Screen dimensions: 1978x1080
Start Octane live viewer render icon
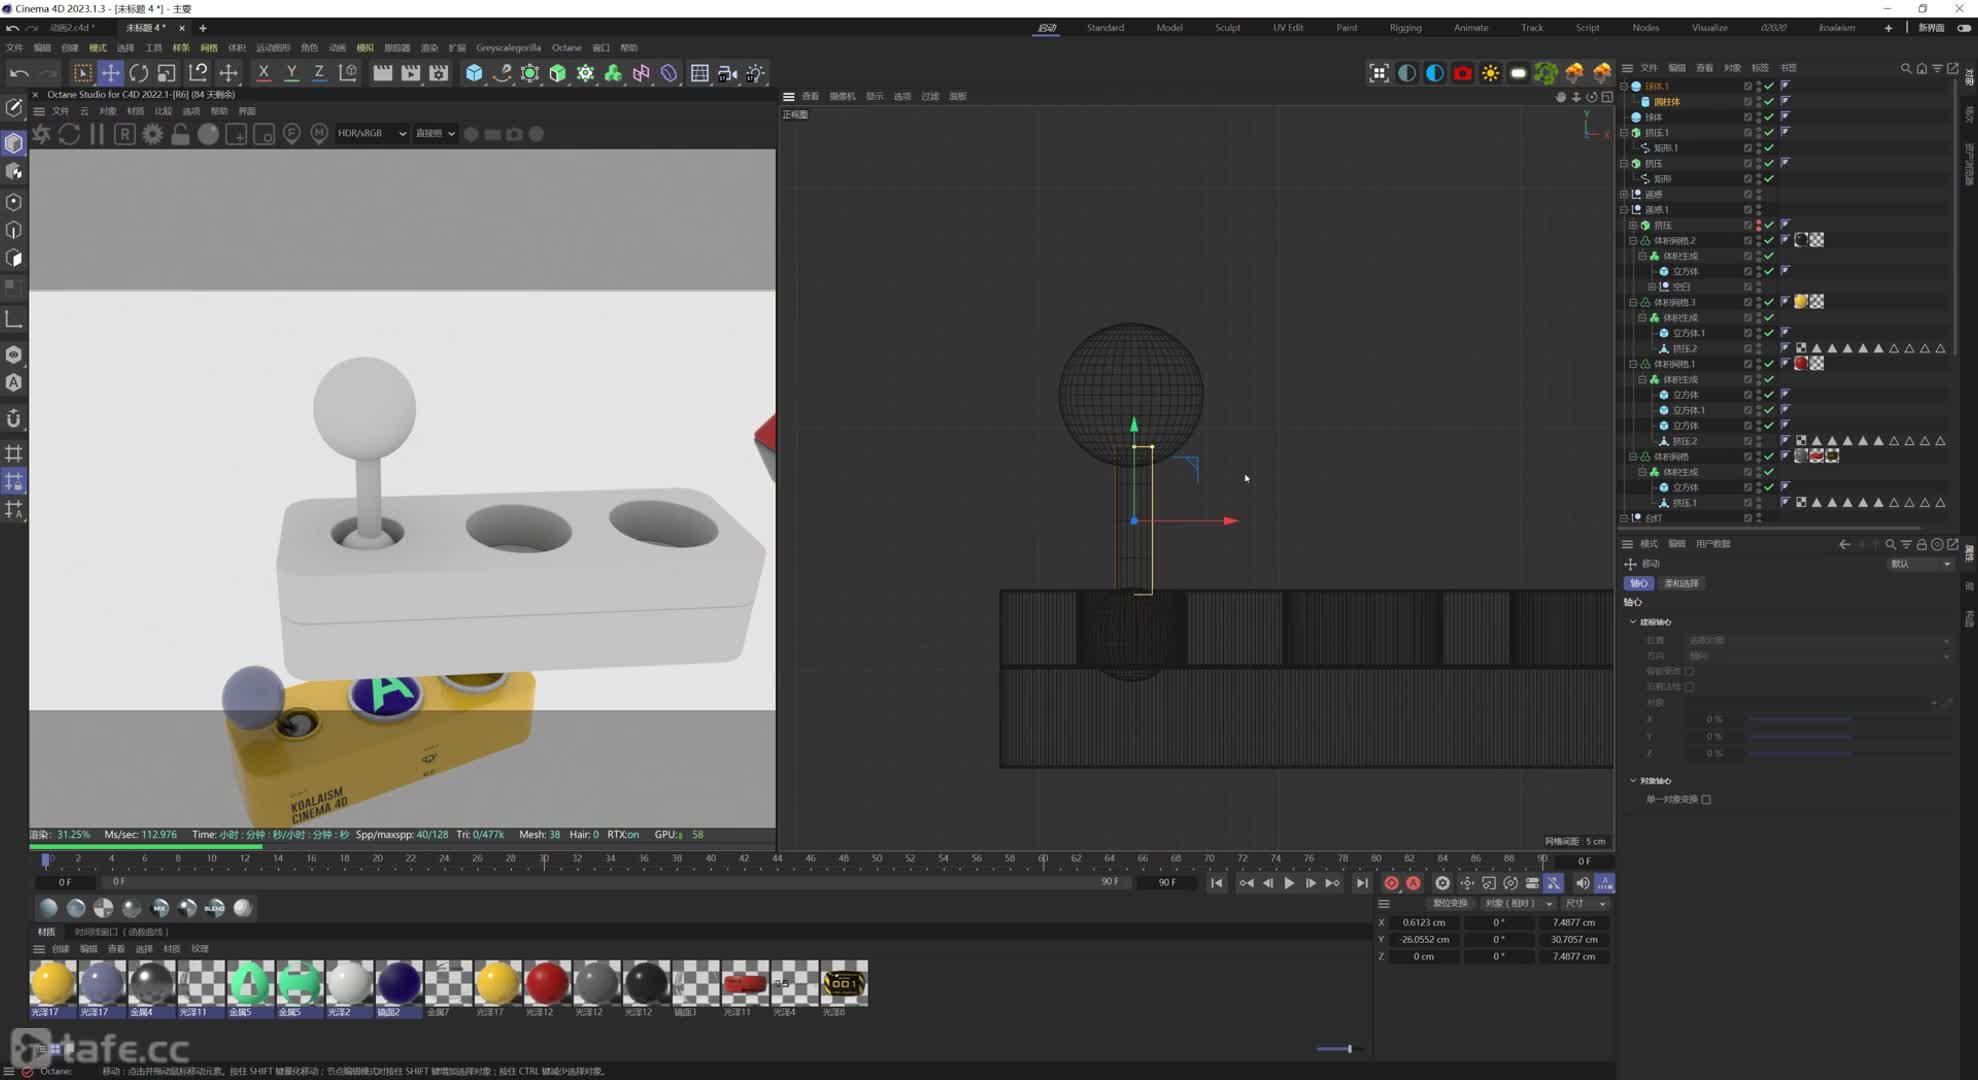pyautogui.click(x=42, y=134)
